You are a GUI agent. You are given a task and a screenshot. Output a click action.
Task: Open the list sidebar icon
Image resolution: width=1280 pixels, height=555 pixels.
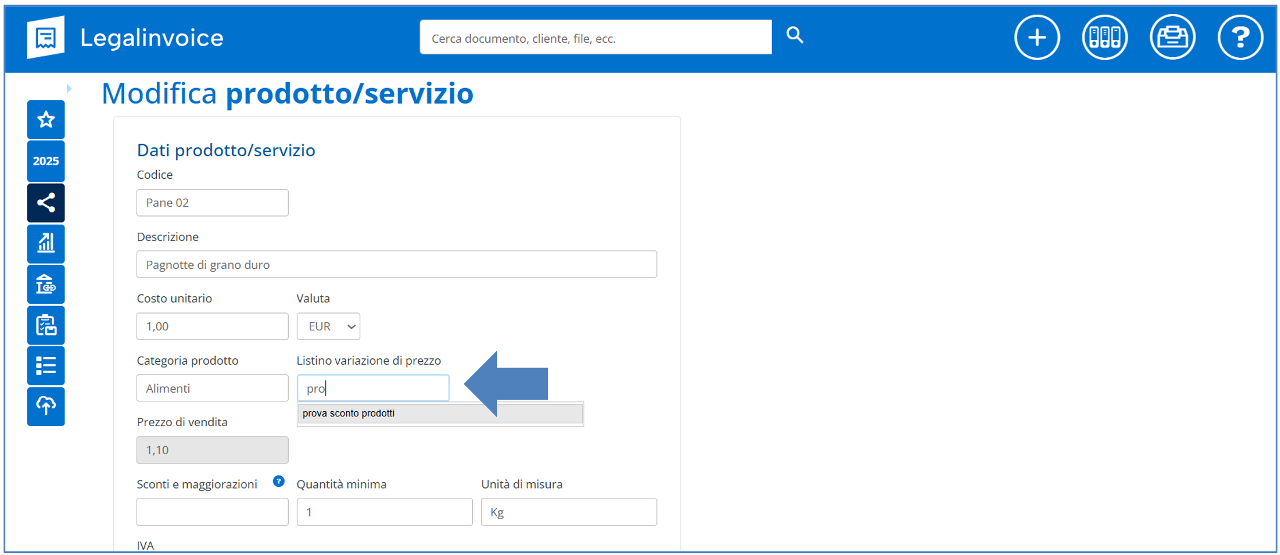tap(46, 365)
